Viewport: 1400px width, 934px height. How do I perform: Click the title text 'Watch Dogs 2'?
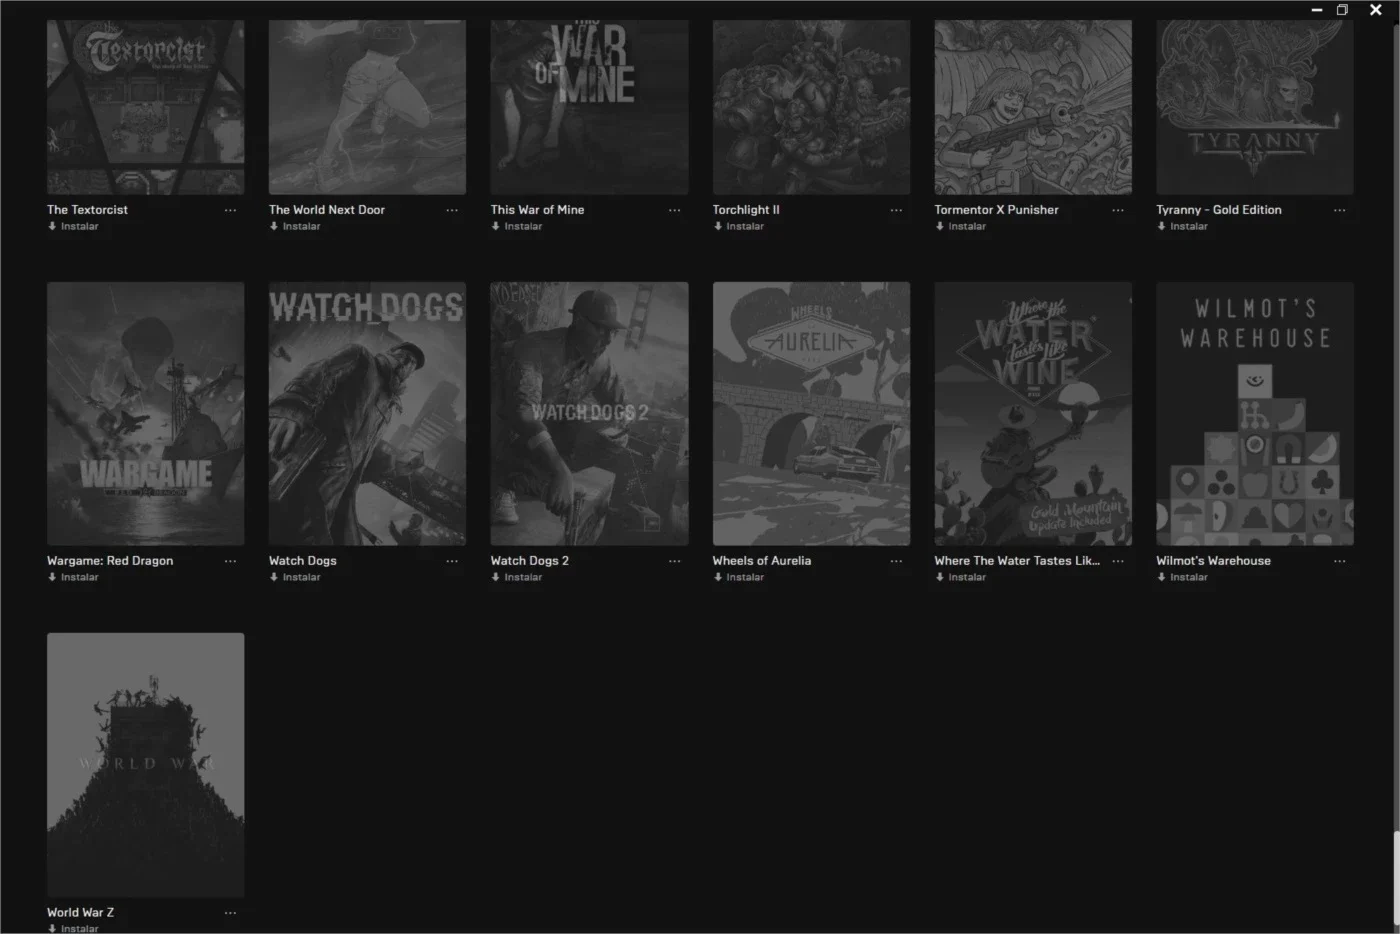click(530, 561)
